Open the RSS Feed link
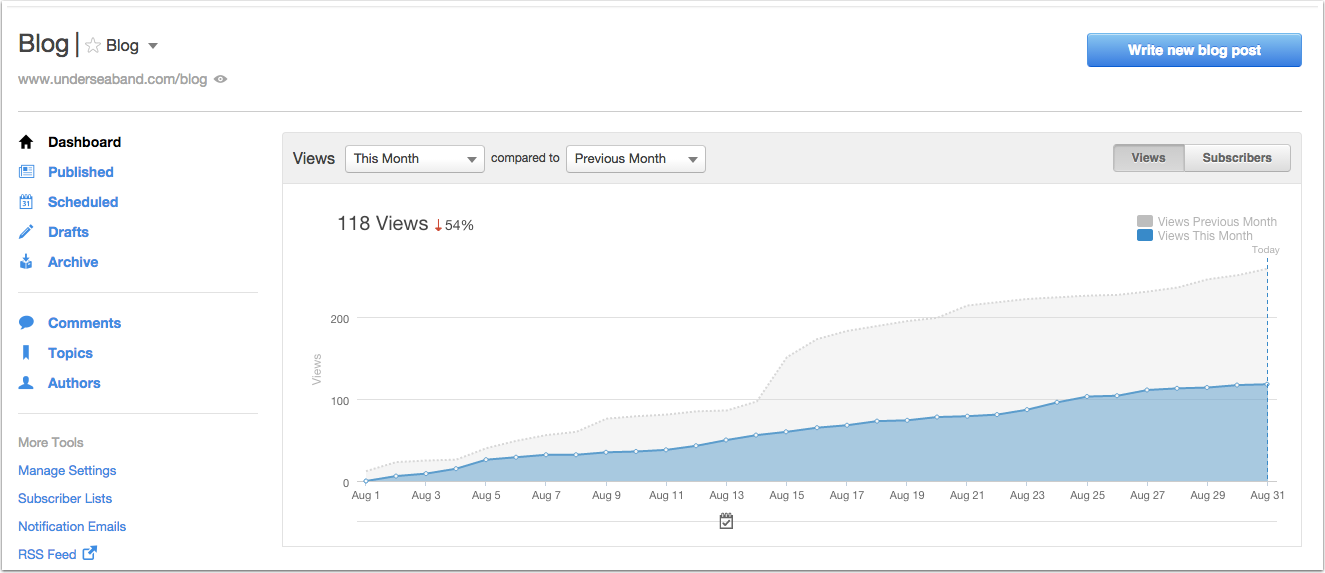This screenshot has width=1325, height=573. click(47, 554)
